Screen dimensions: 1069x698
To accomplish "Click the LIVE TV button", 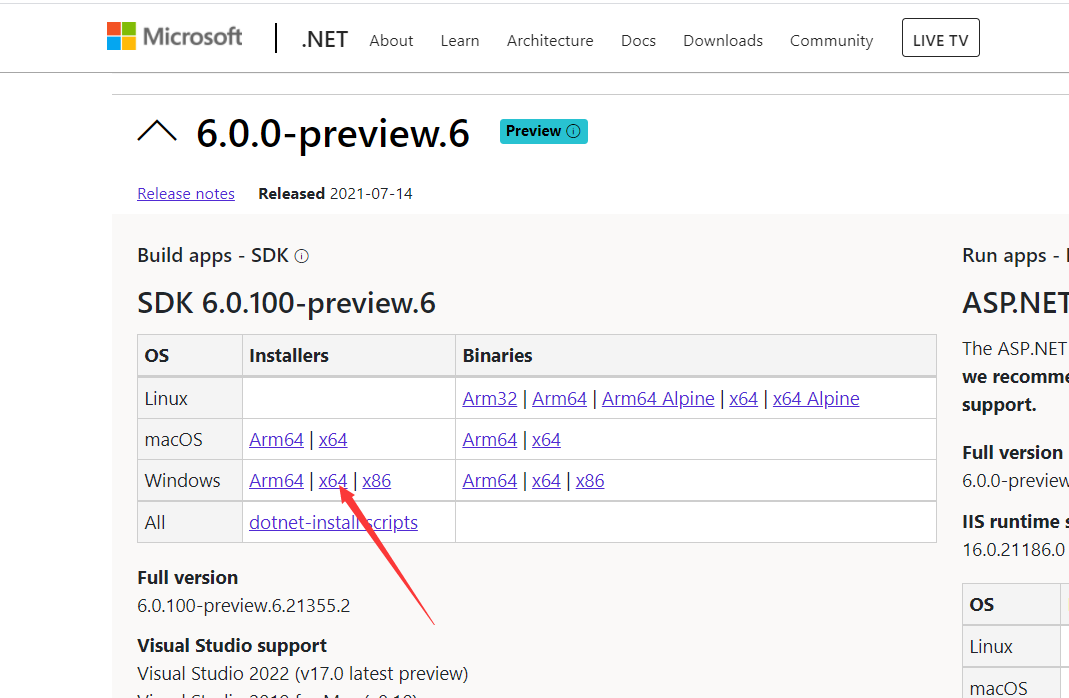I will coord(941,37).
